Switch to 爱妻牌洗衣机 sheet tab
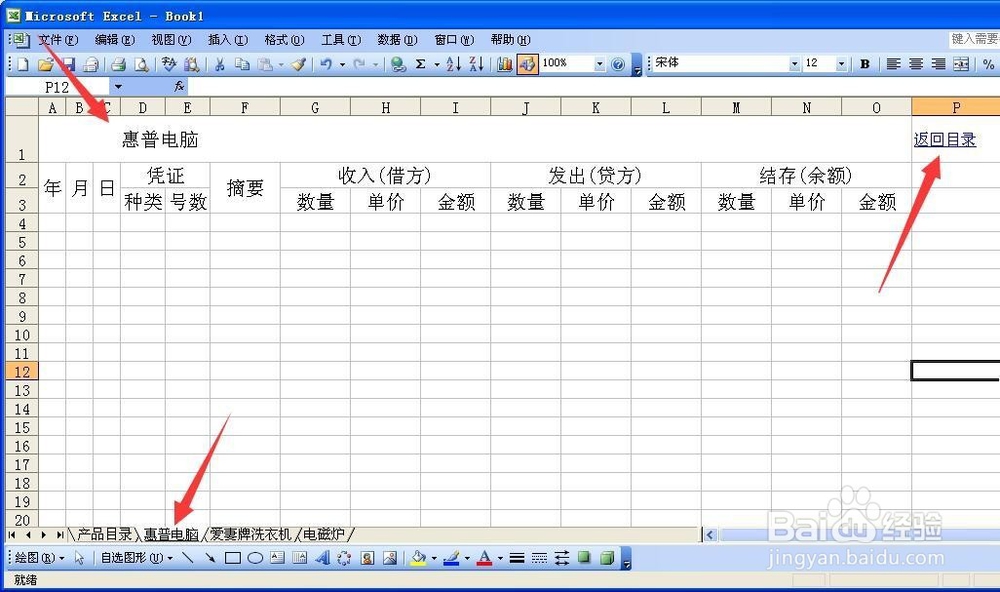The image size is (1000, 592). 251,534
